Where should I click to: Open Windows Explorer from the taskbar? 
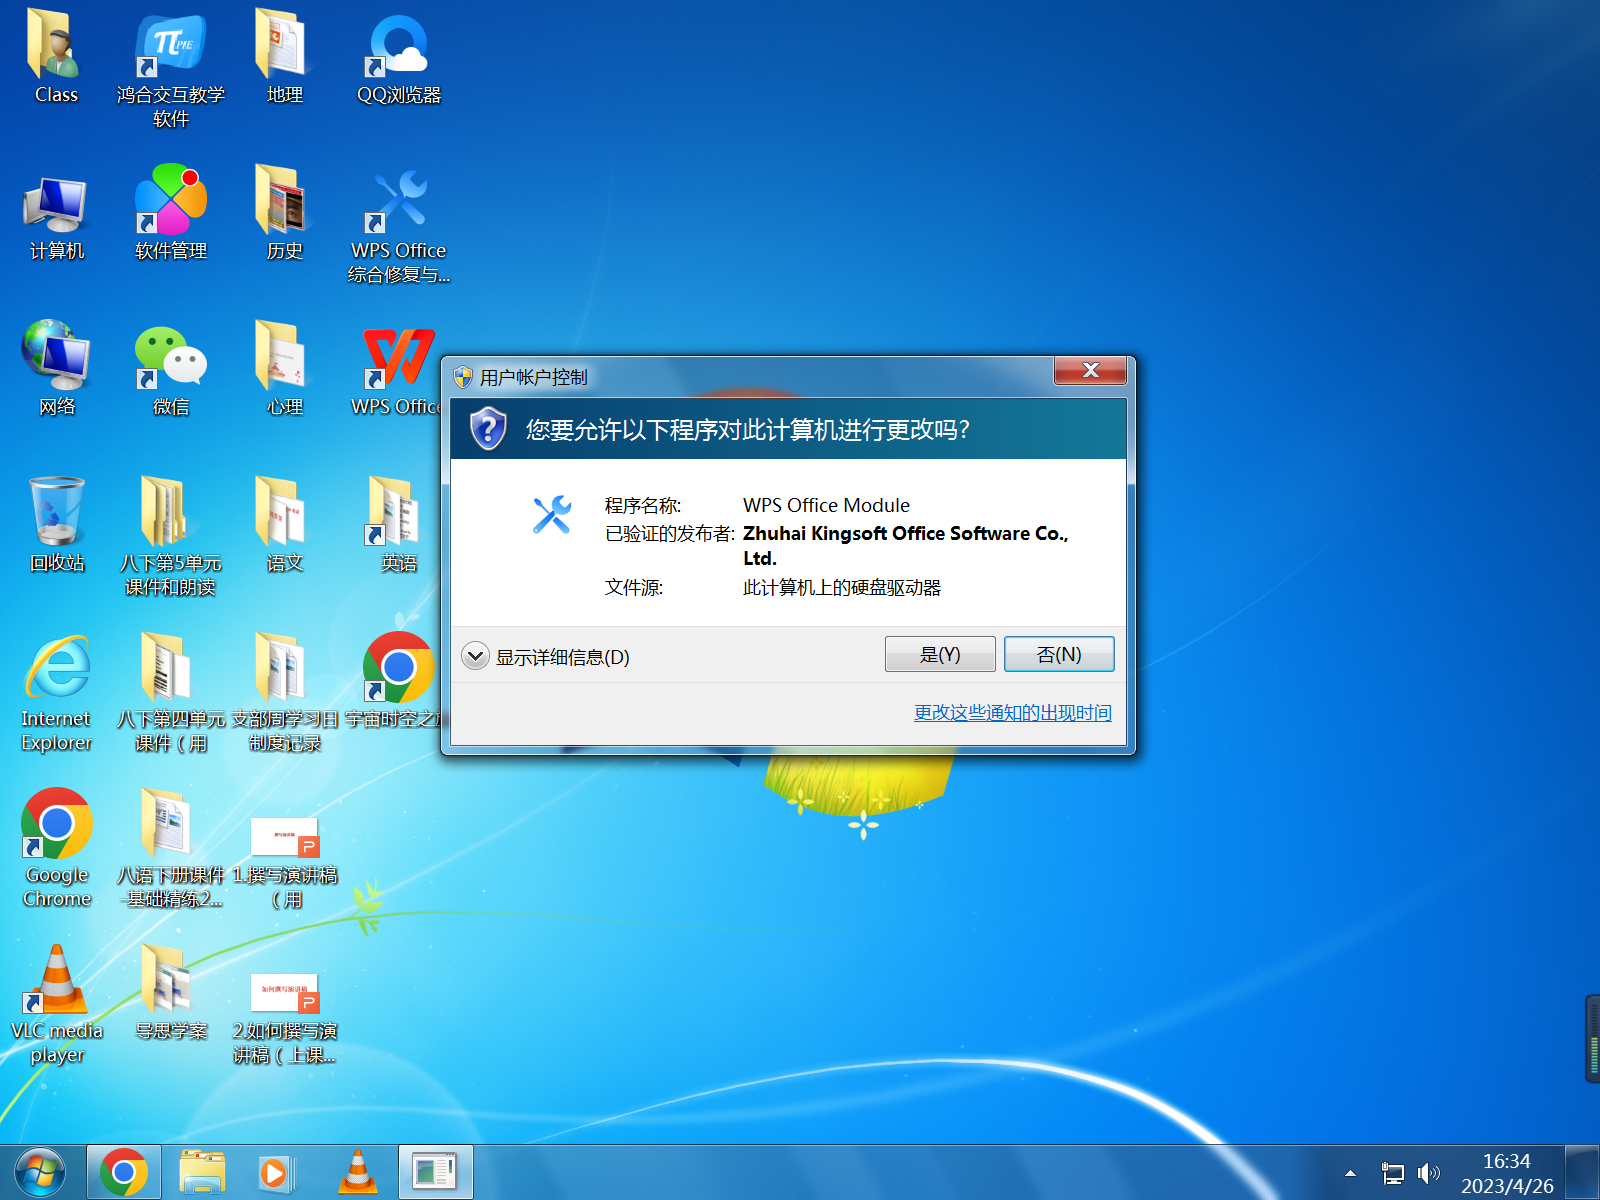[202, 1172]
